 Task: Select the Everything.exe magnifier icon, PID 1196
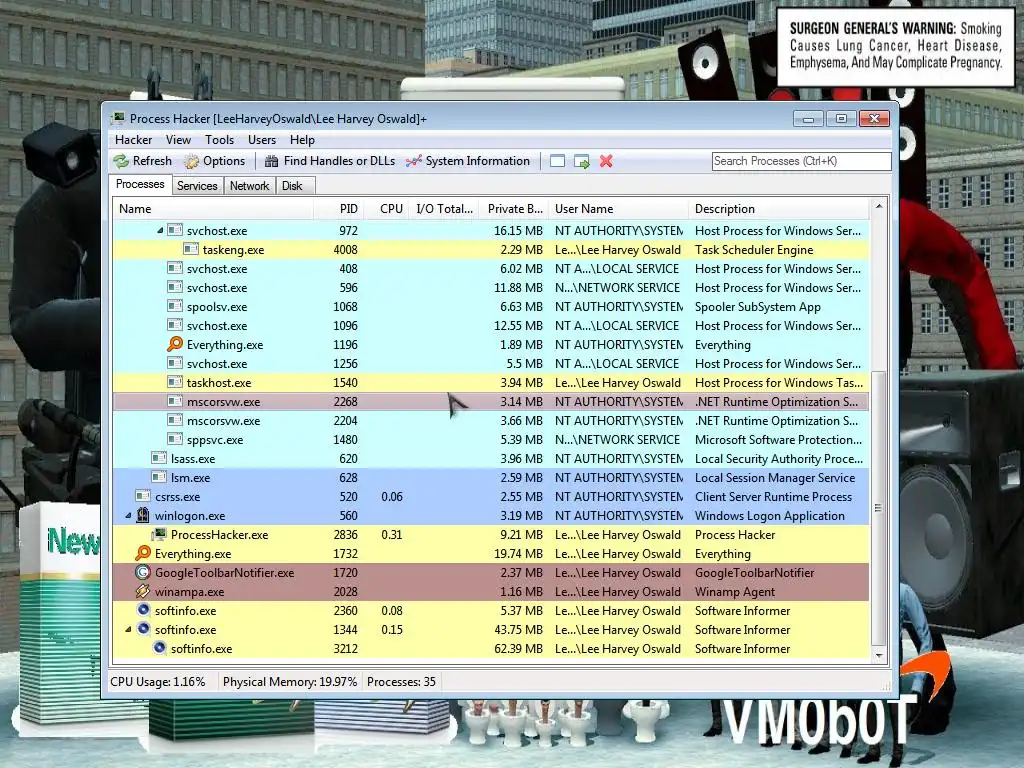point(175,344)
